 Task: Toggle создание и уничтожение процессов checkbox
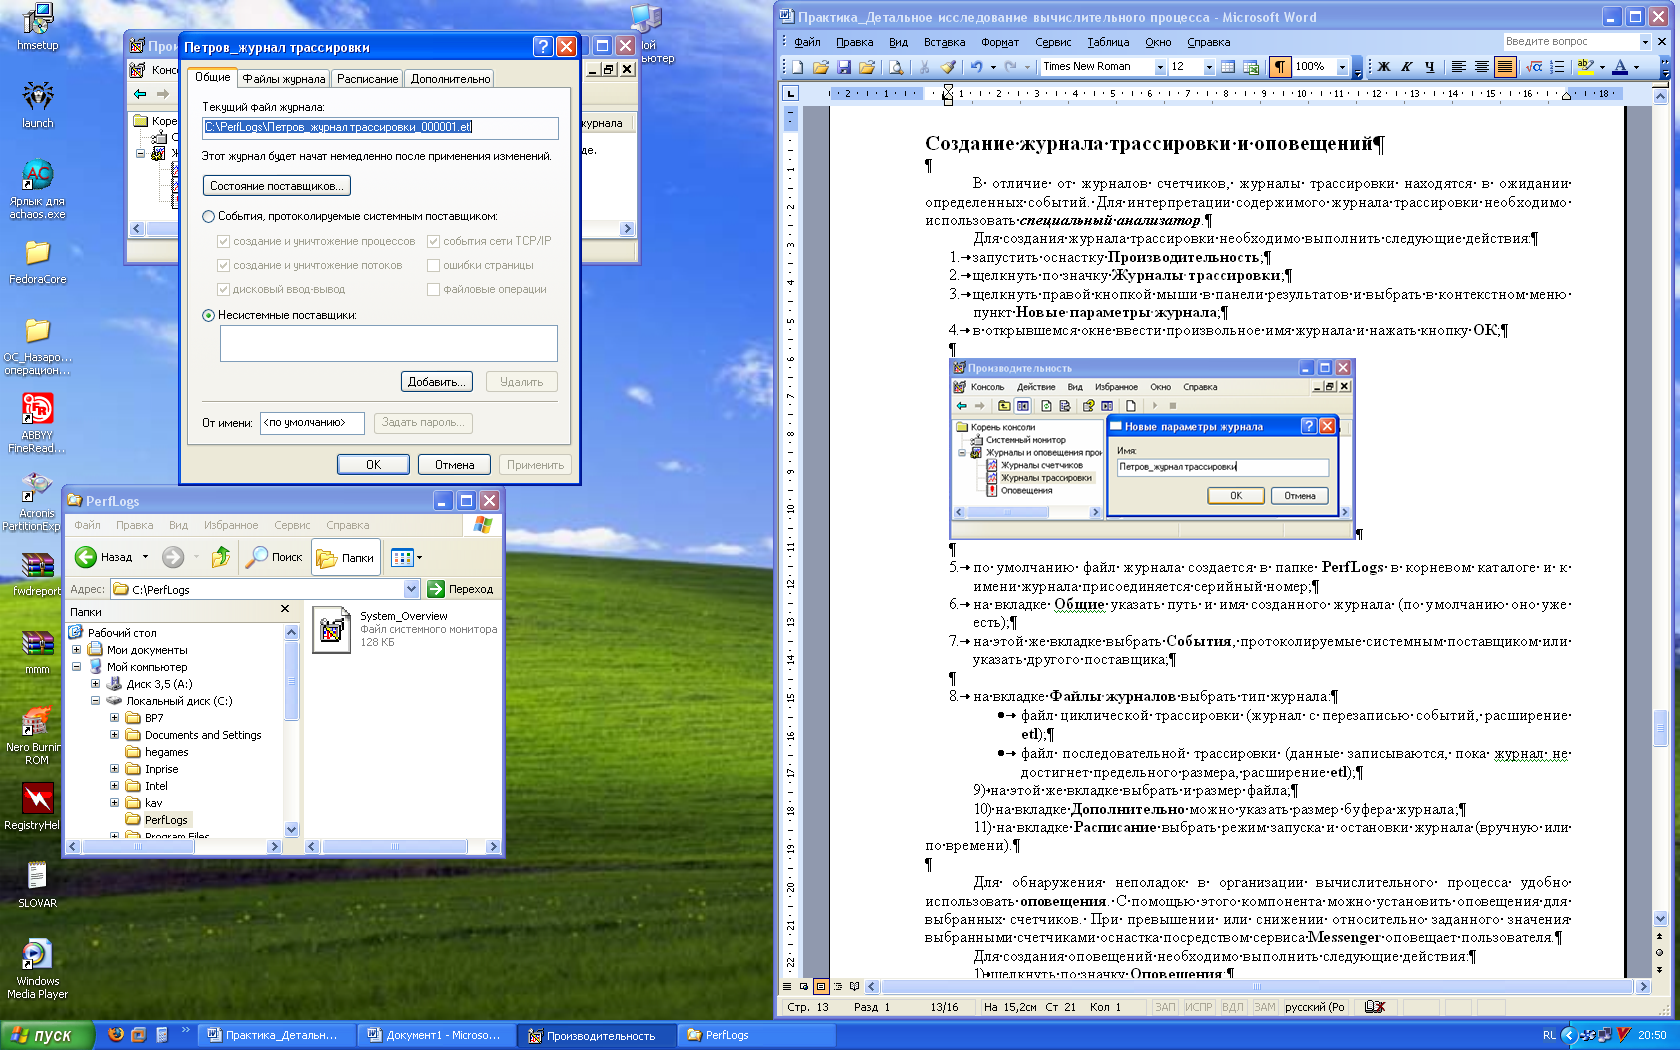point(223,241)
